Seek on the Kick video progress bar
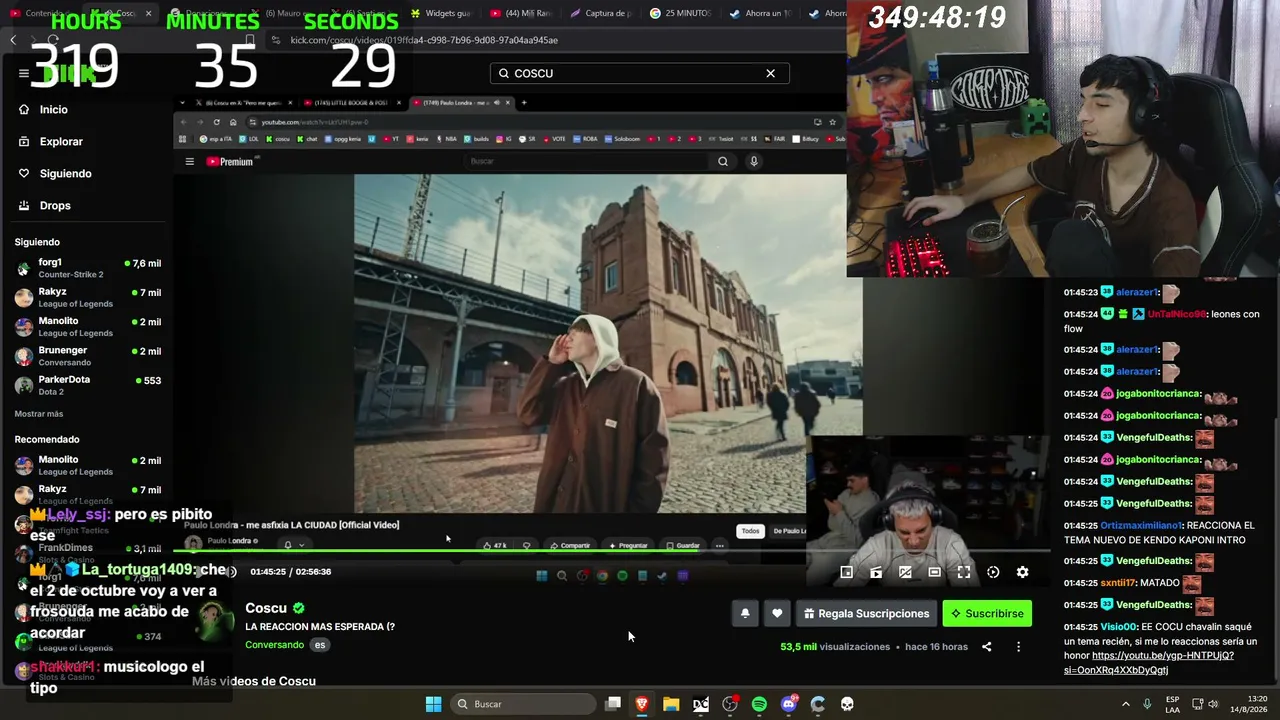The image size is (1280, 720). tap(610, 550)
